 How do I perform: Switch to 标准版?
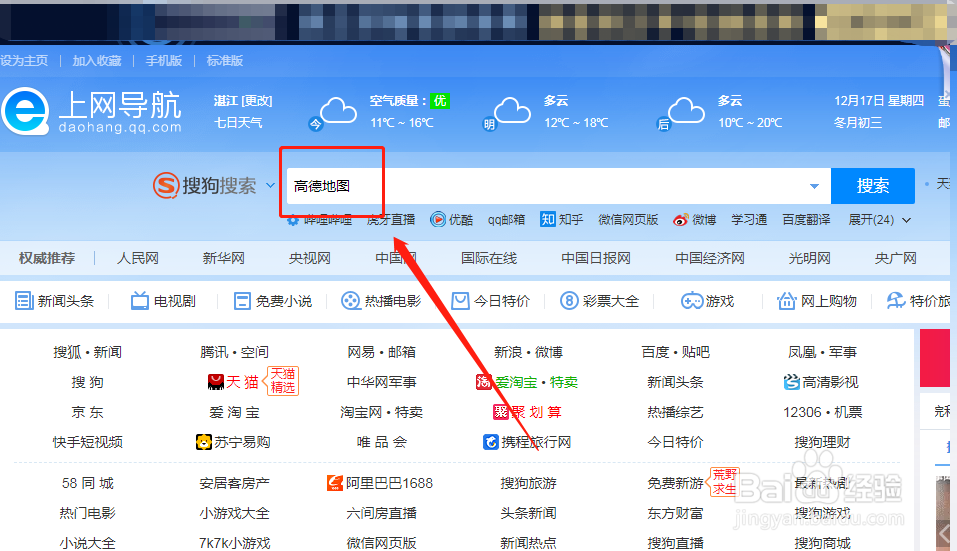coord(225,60)
